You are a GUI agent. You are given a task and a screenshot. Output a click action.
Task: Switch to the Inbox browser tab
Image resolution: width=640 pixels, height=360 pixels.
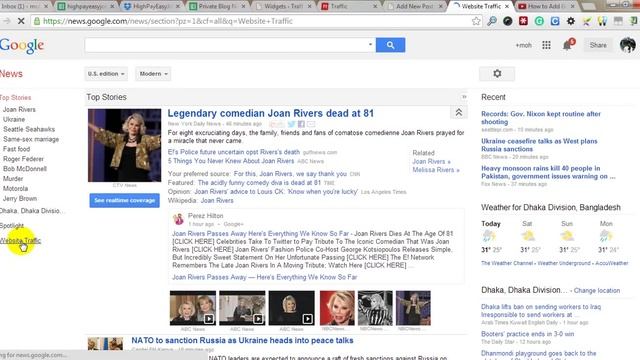[24, 6]
